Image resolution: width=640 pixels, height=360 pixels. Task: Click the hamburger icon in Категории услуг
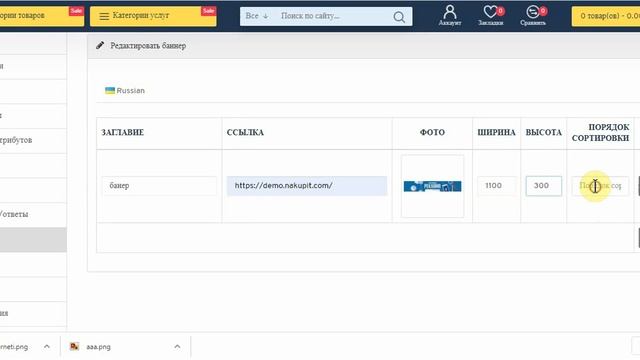click(x=104, y=16)
